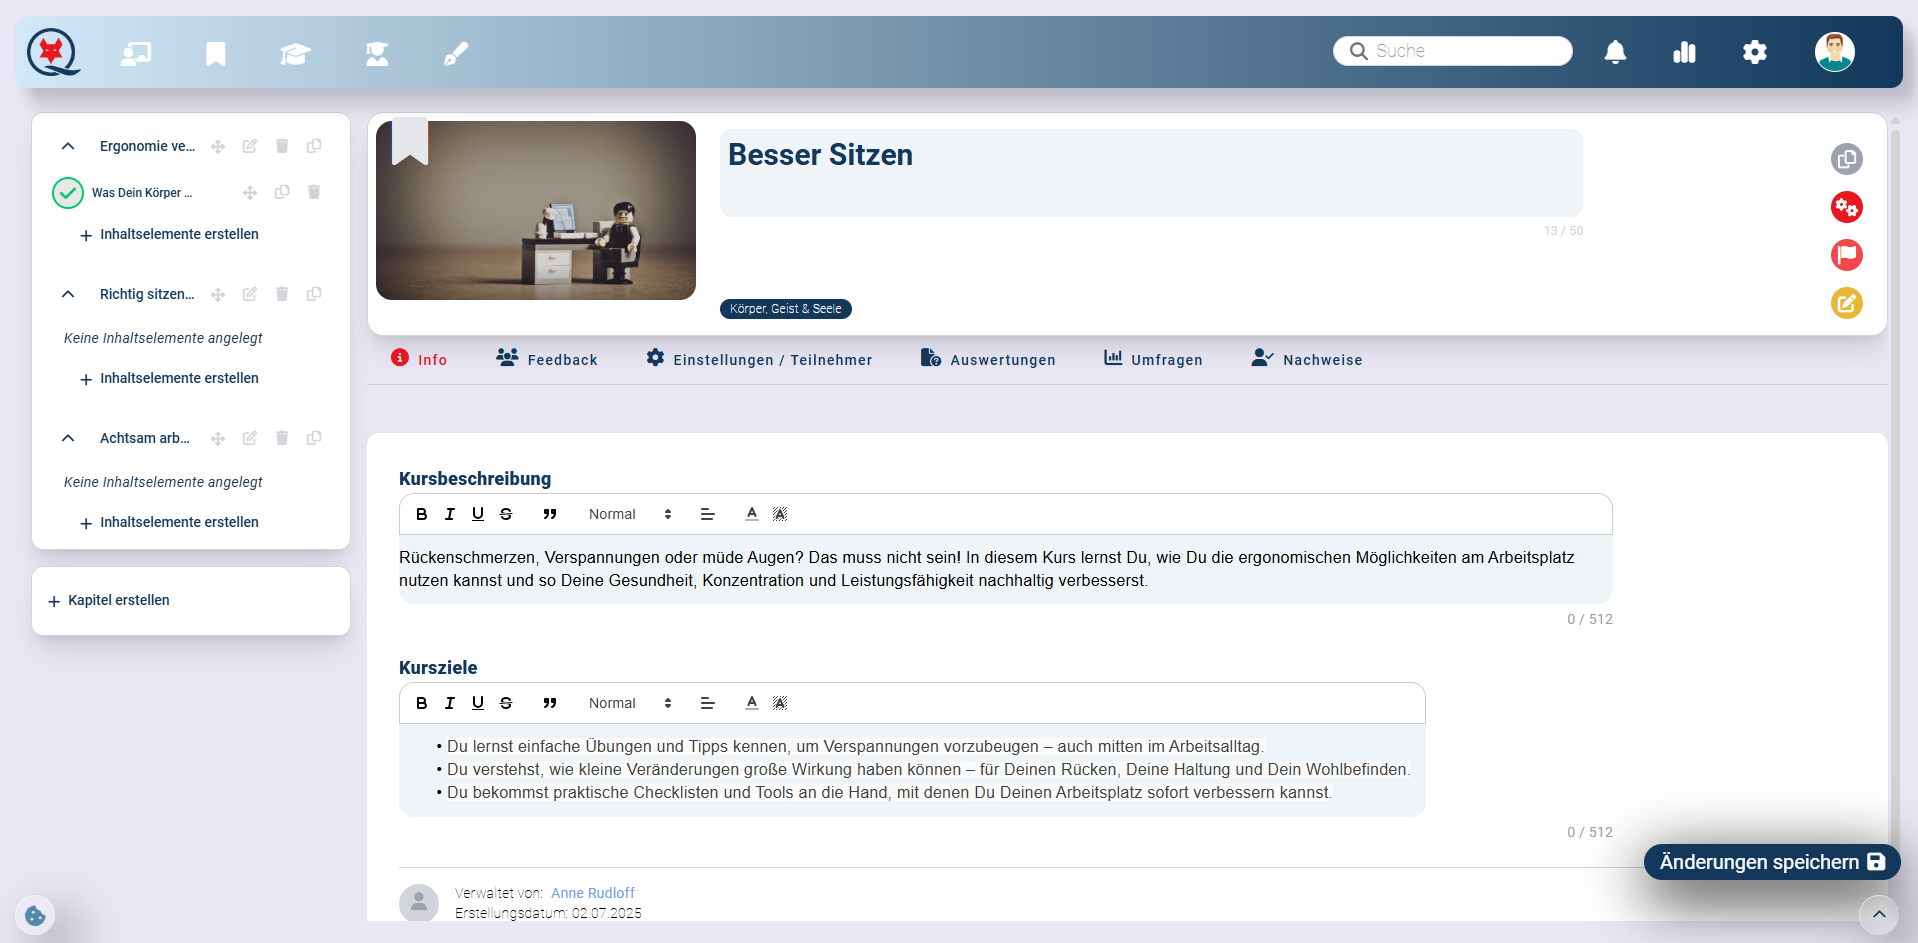Duplicate the Ergonomie chapter

coord(314,146)
